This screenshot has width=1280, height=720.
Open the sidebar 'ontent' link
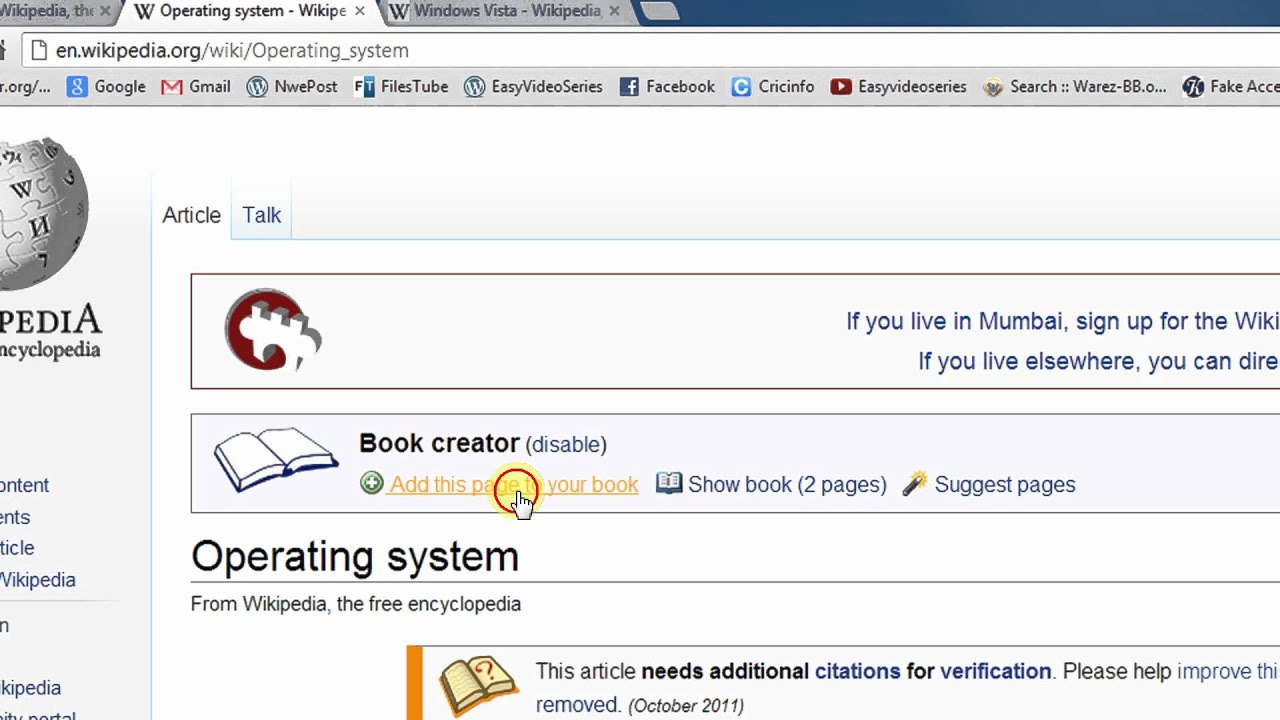(x=24, y=485)
